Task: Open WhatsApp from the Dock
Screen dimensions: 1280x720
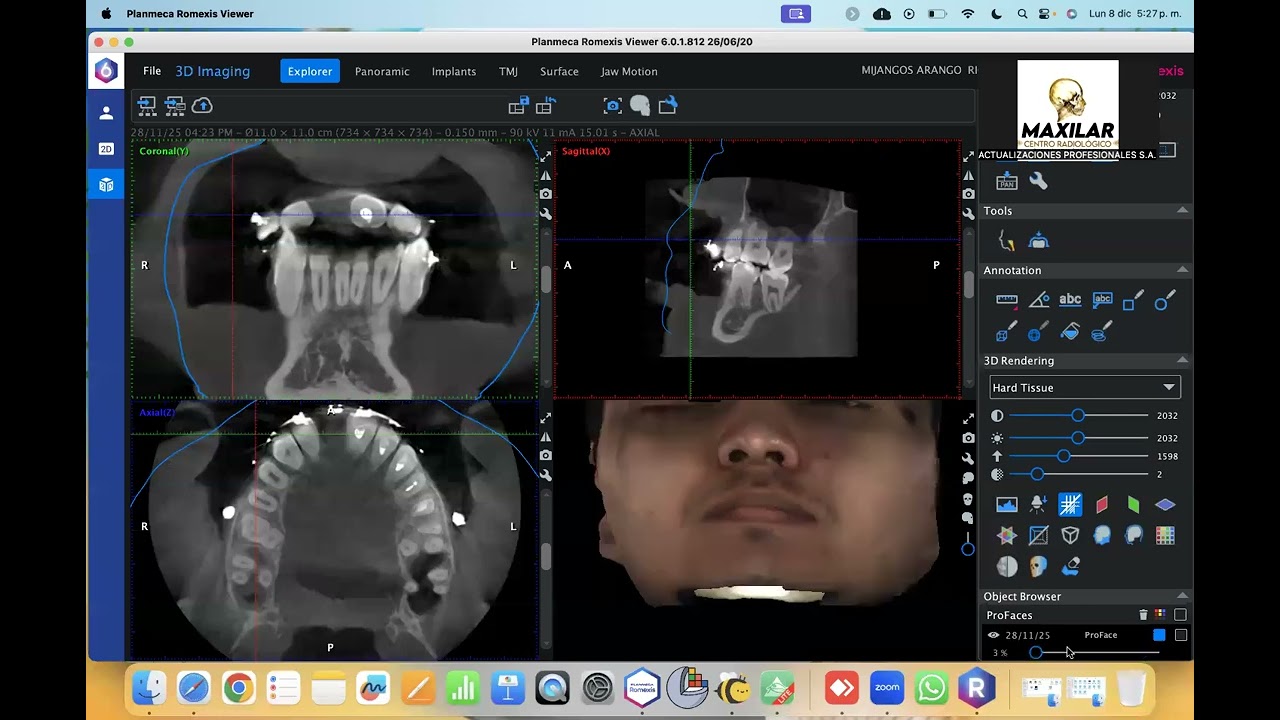Action: point(932,688)
